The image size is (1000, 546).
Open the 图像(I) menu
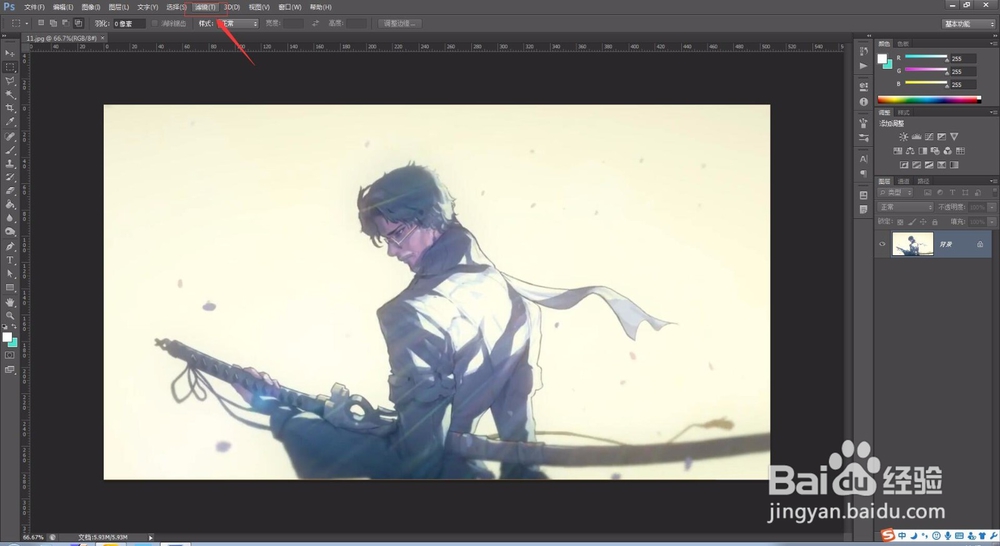tap(91, 7)
